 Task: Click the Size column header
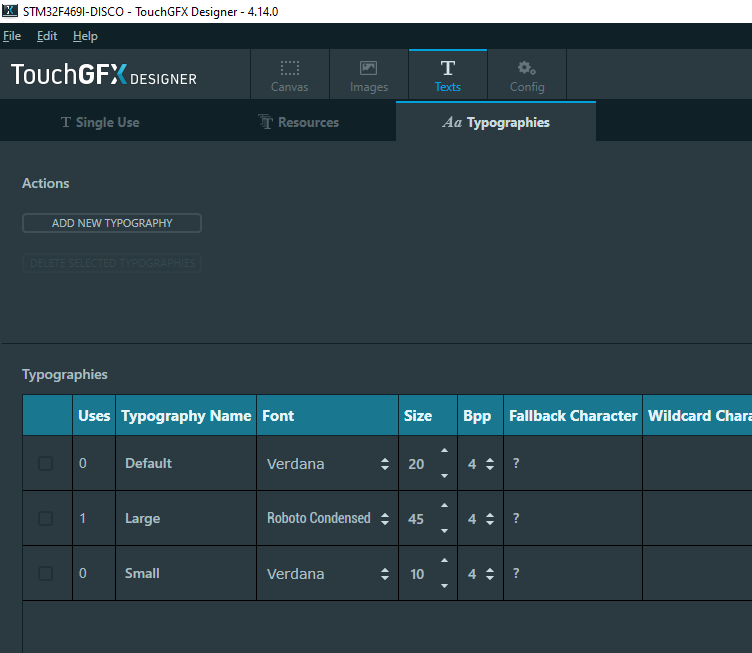(x=428, y=416)
